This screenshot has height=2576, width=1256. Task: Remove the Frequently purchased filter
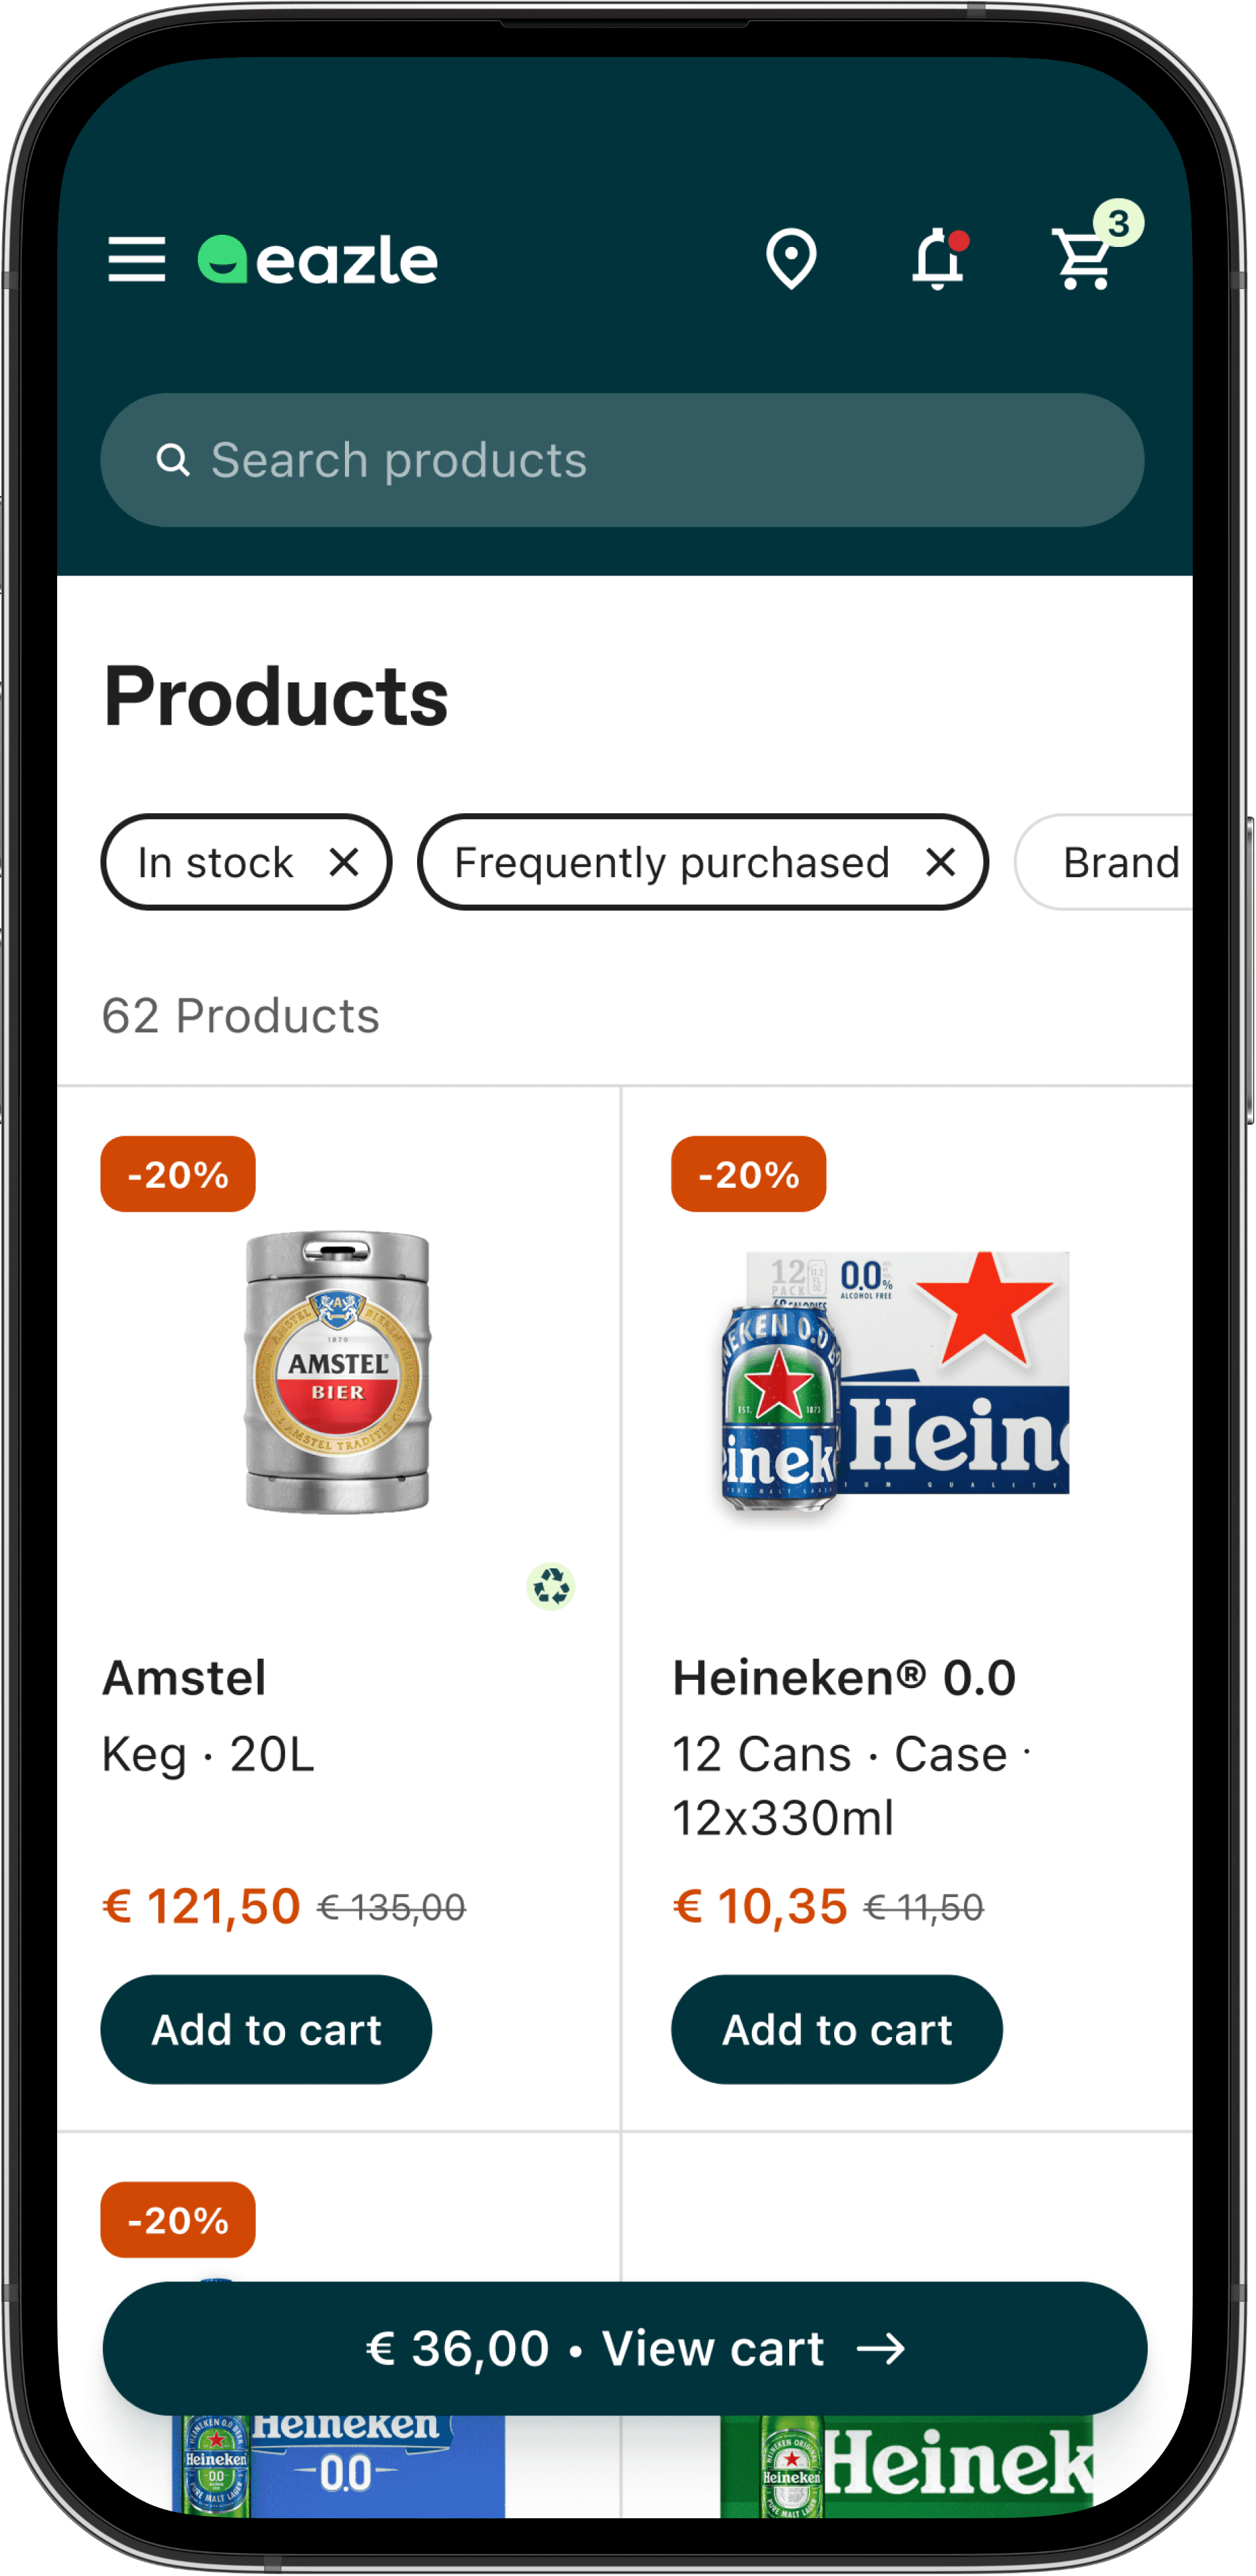941,862
